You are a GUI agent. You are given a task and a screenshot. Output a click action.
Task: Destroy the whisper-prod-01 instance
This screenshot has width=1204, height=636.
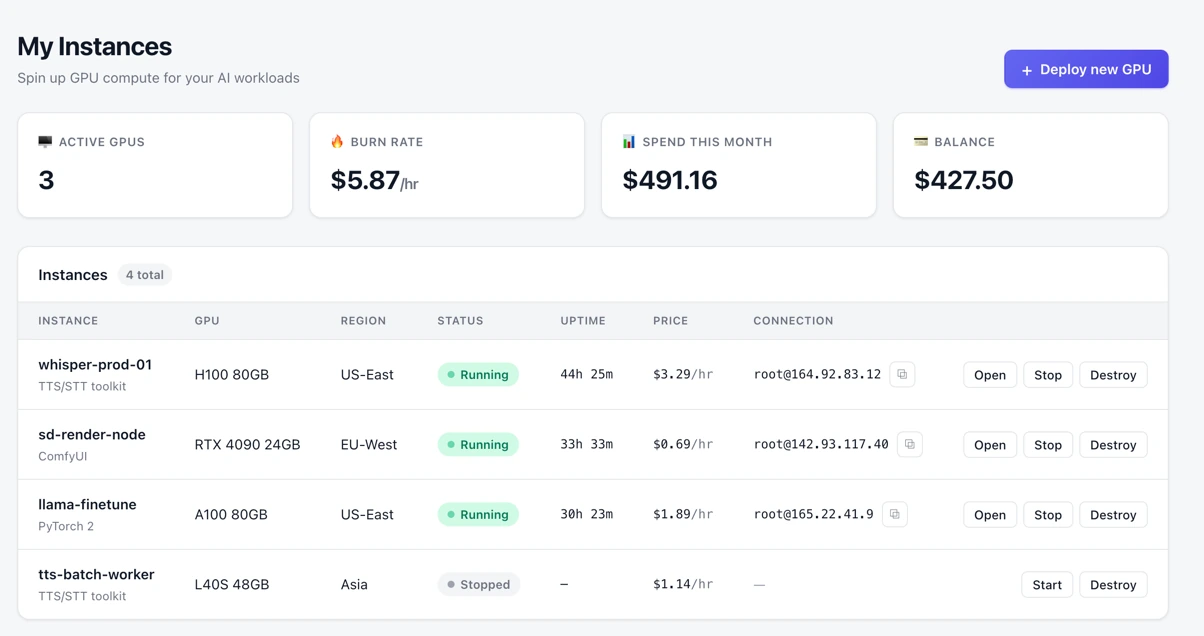[x=1113, y=375]
